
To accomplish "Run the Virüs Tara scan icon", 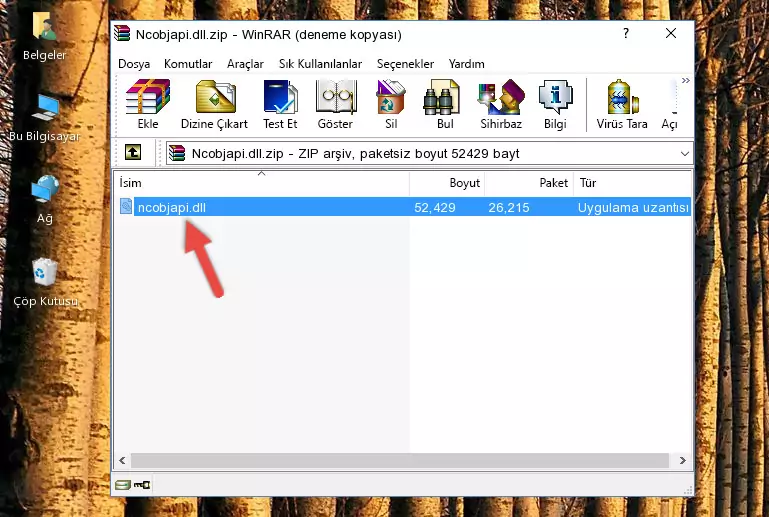I will (622, 104).
